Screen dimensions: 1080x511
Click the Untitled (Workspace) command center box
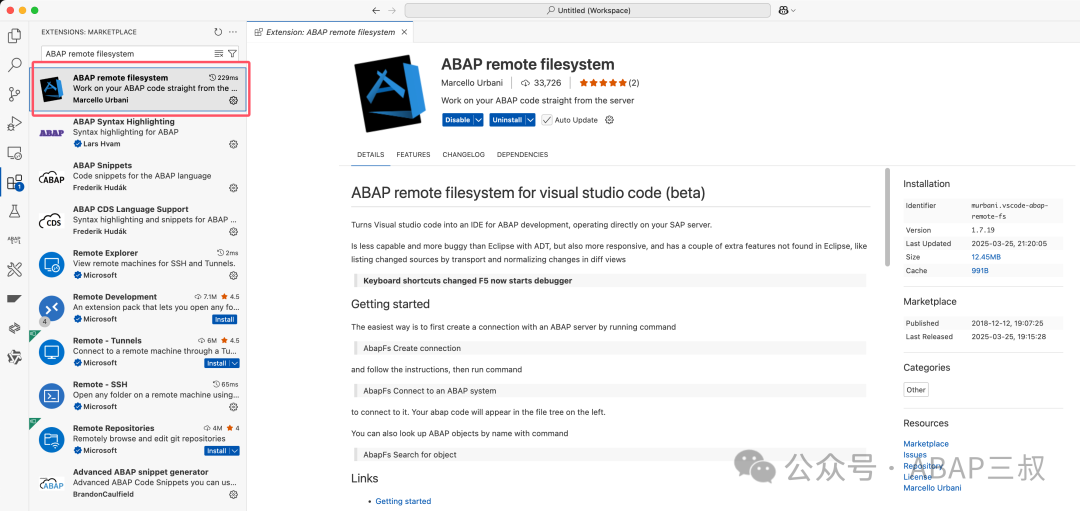tap(588, 10)
